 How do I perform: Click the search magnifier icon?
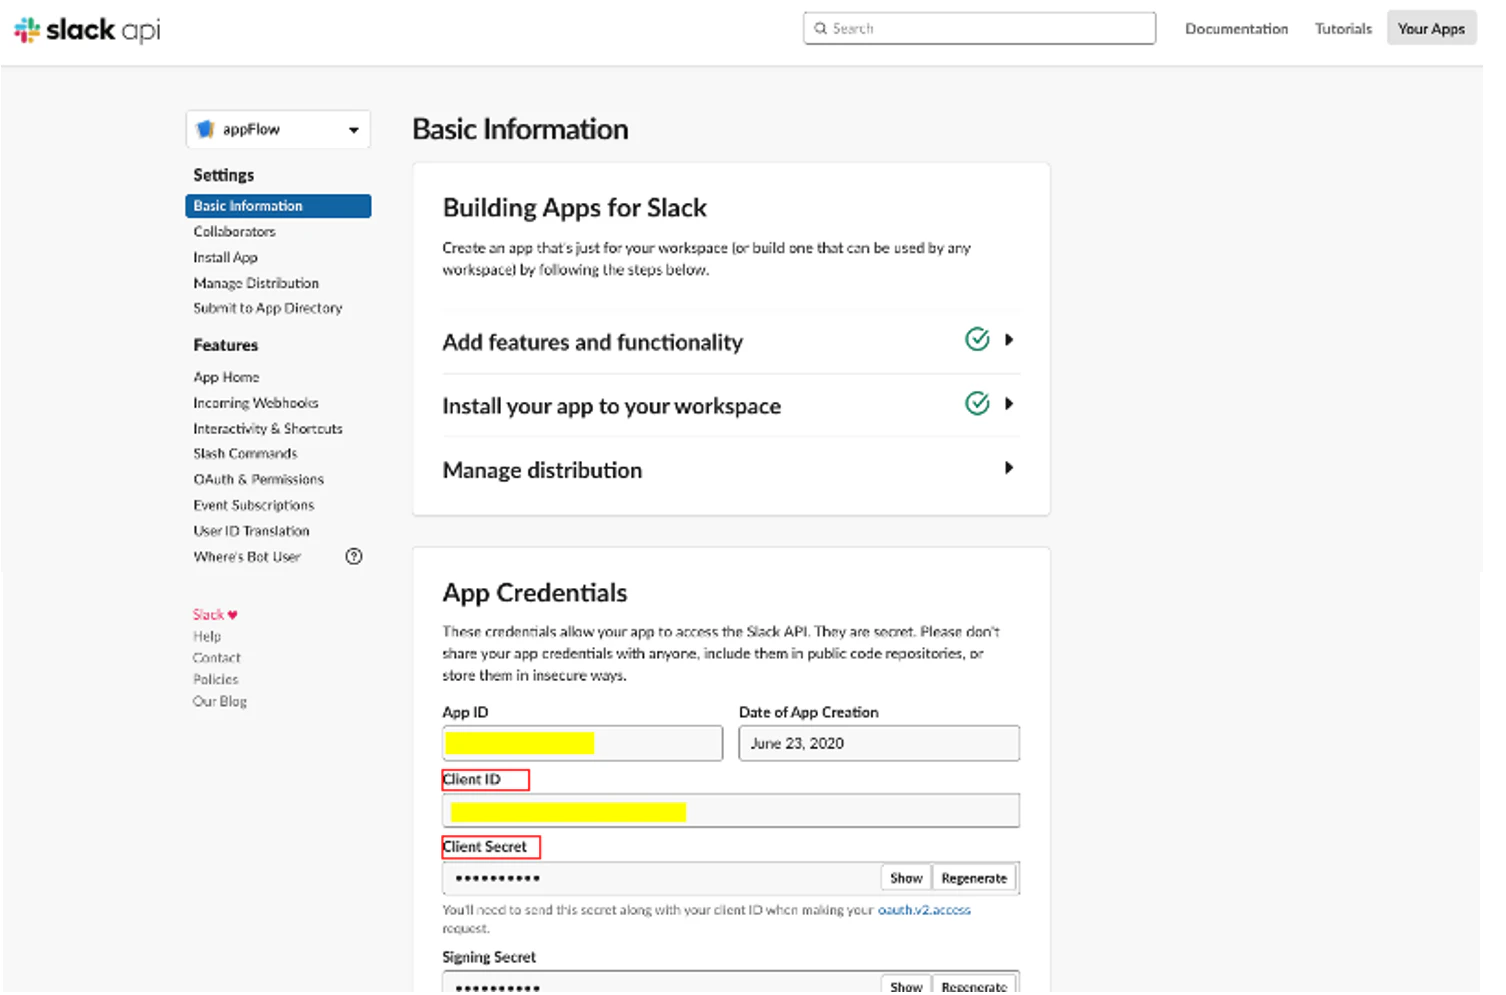[821, 29]
